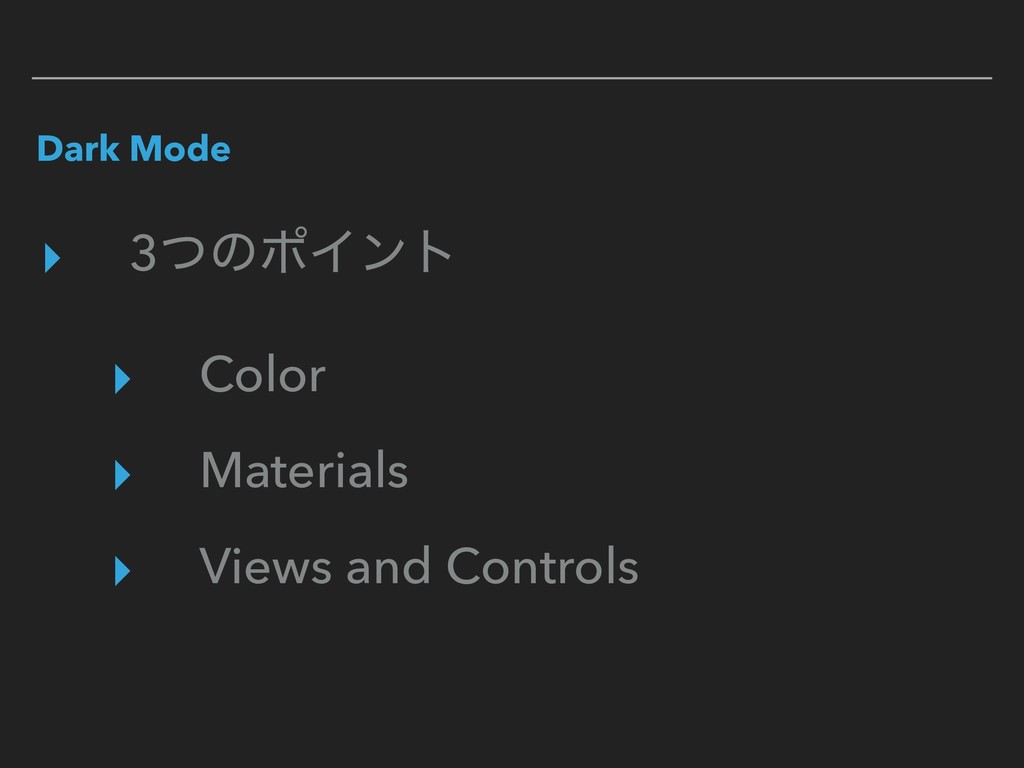The width and height of the screenshot is (1024, 768).
Task: Expand the Materials bullet triangle
Action: click(x=122, y=475)
